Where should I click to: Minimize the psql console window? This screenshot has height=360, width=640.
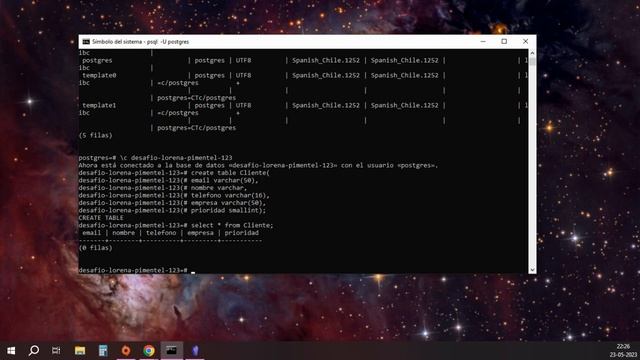click(x=483, y=42)
